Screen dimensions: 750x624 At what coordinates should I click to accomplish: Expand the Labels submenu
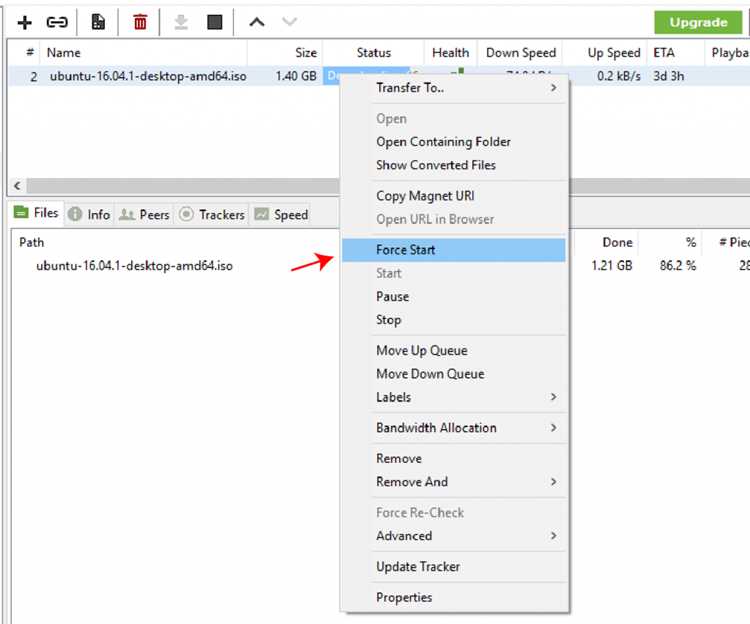[453, 397]
